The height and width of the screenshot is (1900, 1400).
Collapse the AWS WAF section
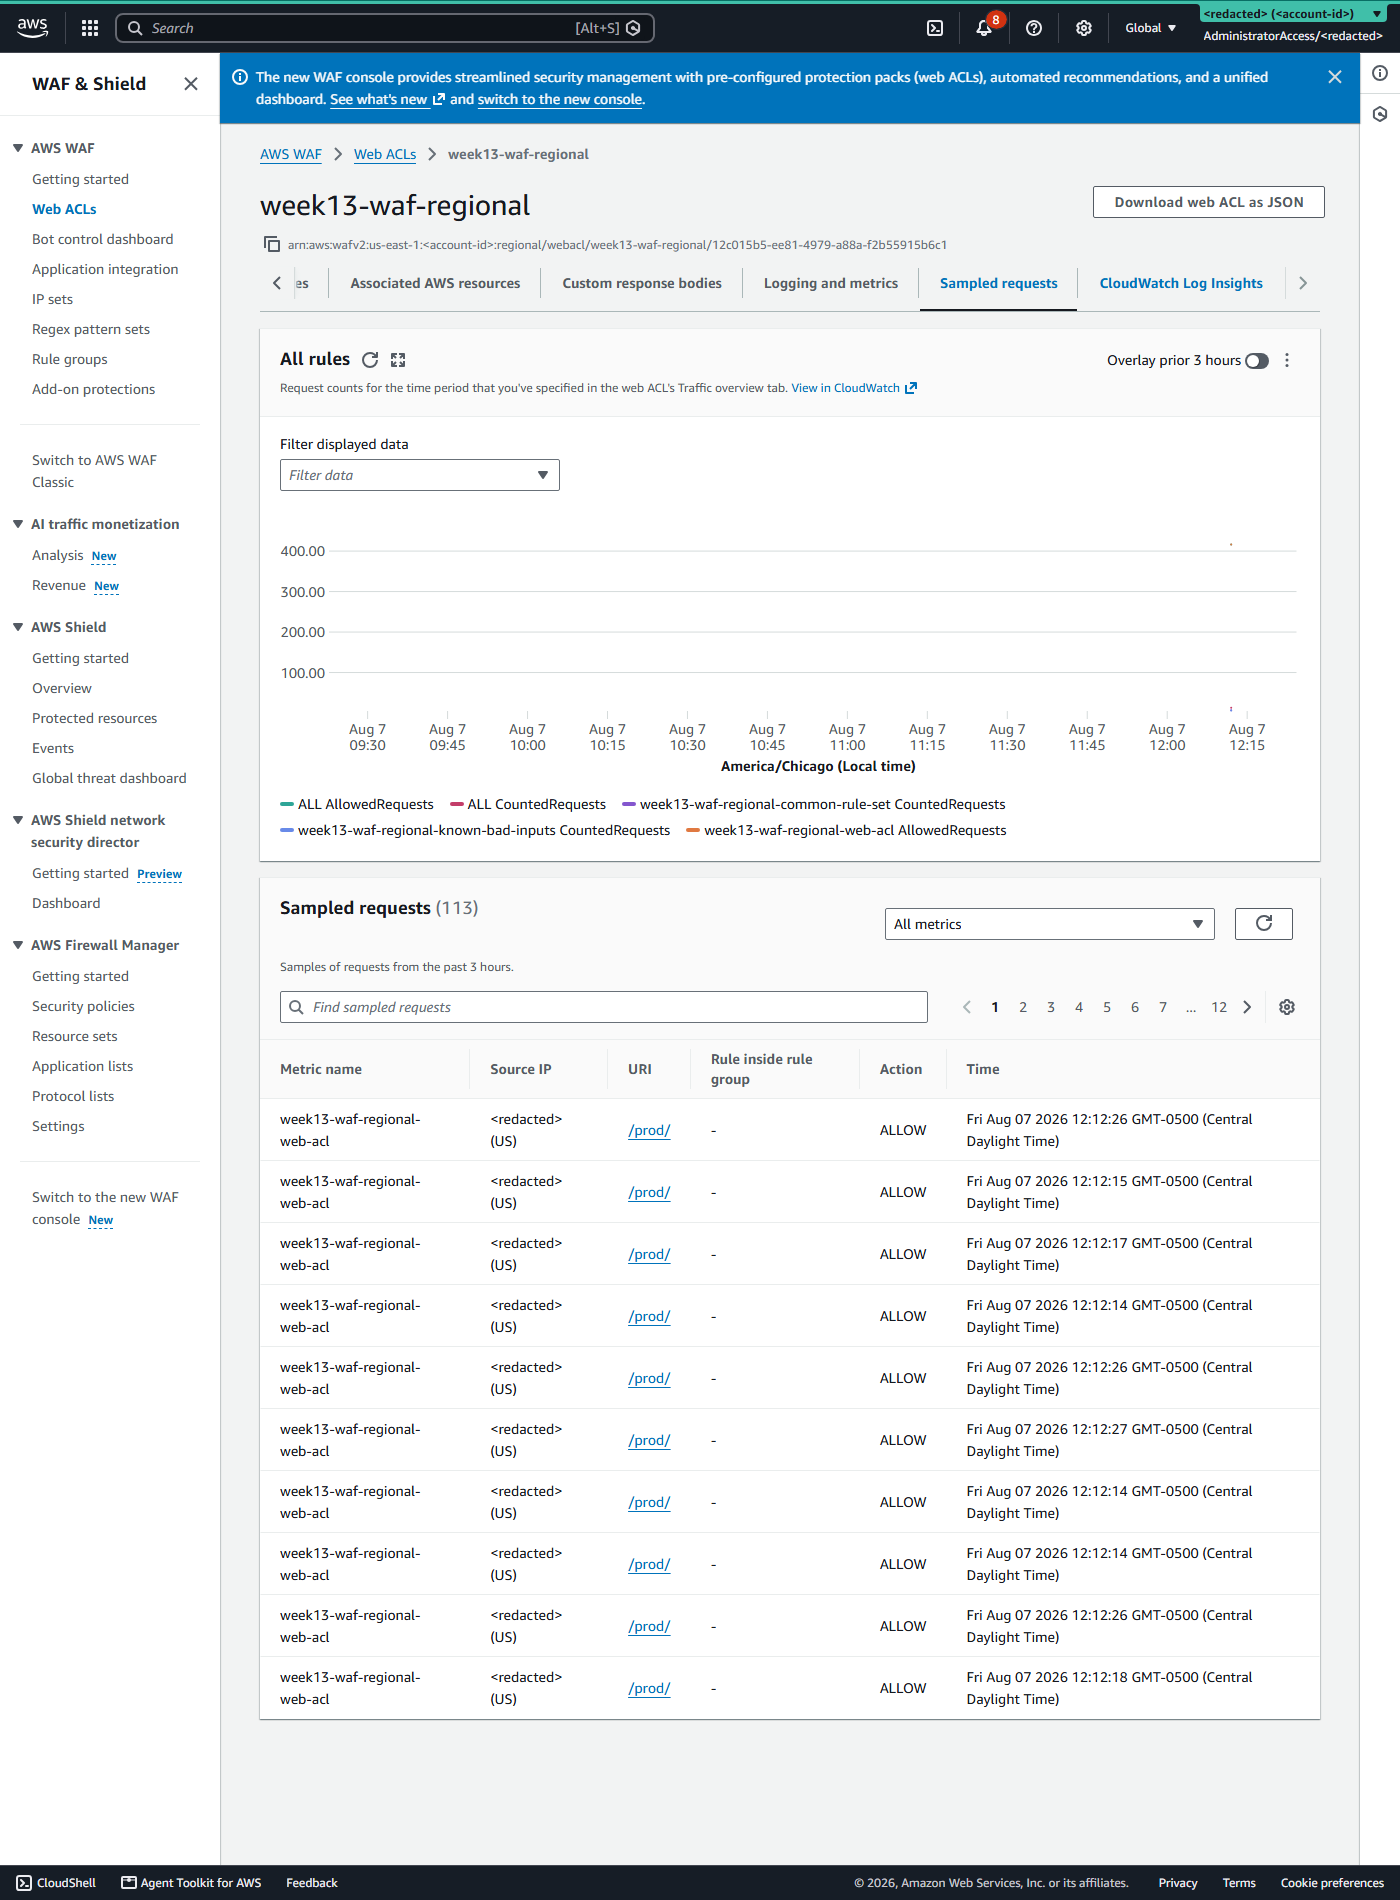(18, 148)
